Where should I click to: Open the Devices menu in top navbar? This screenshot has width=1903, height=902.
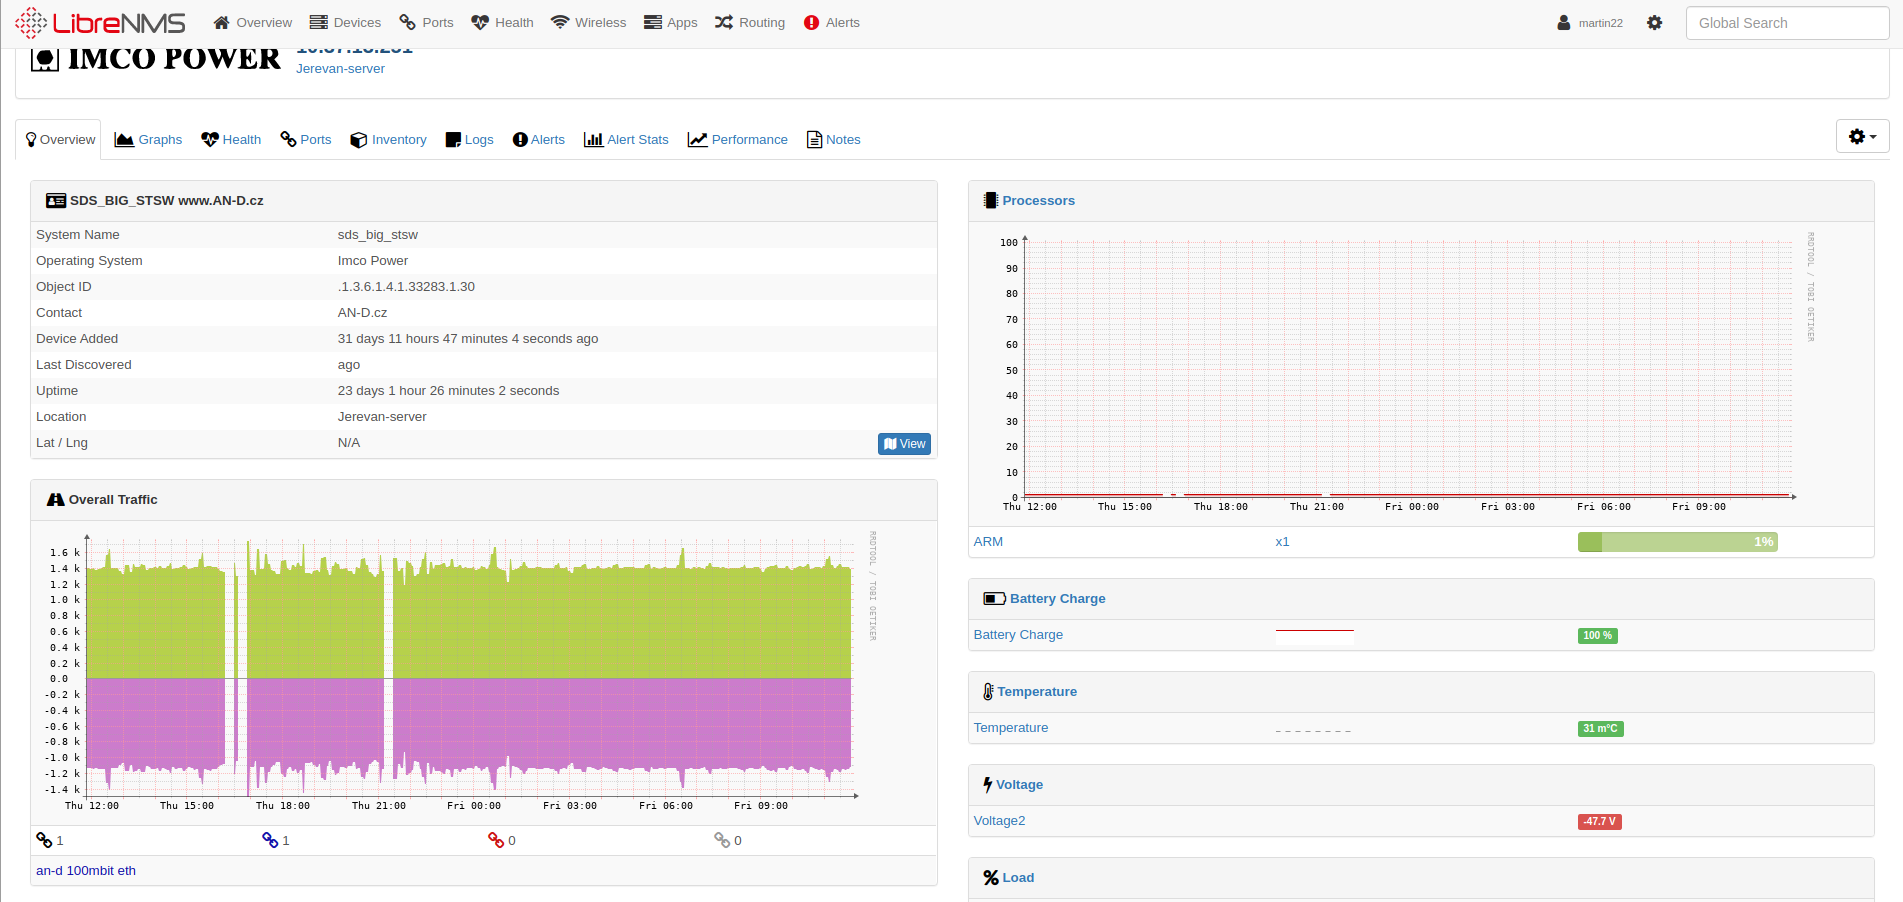click(345, 22)
